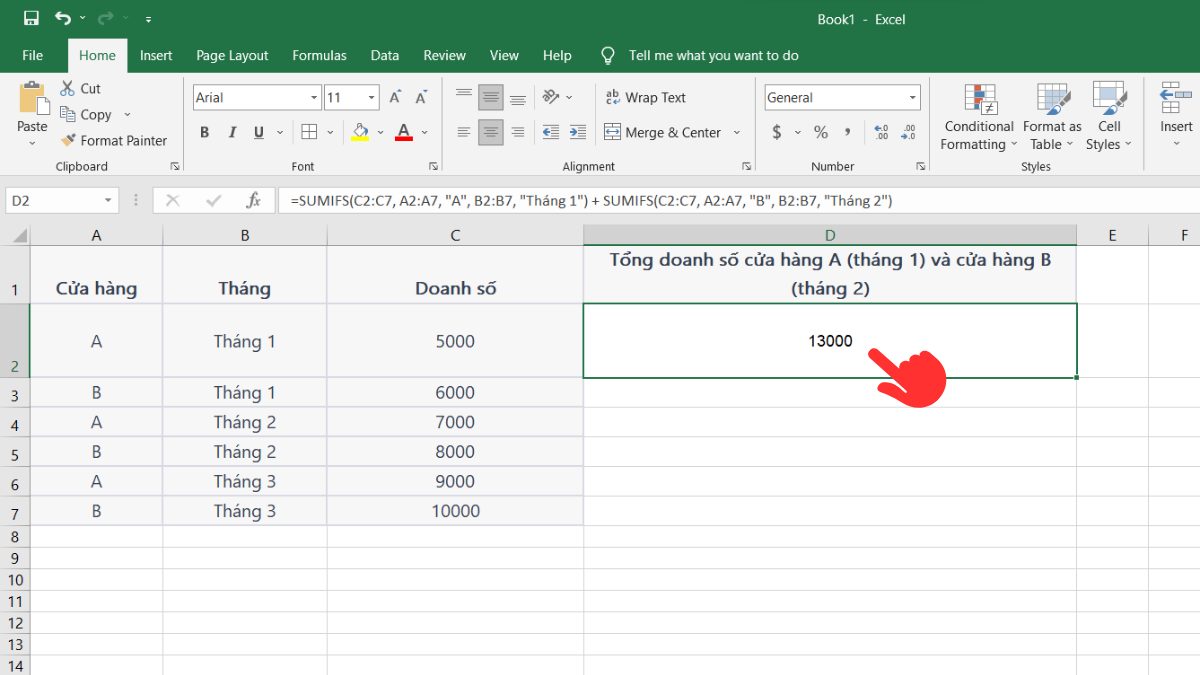Screen dimensions: 1200x675
Task: Expand the General number format dropdown
Action: click(912, 97)
